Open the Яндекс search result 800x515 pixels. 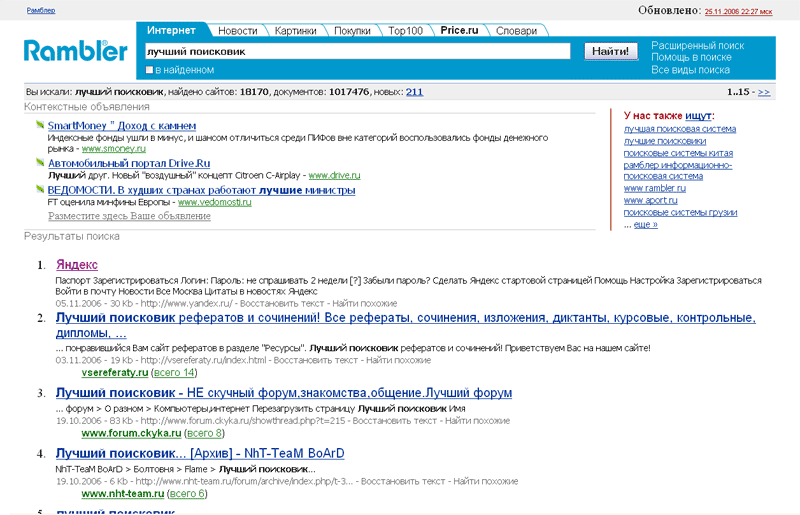pyautogui.click(x=76, y=264)
